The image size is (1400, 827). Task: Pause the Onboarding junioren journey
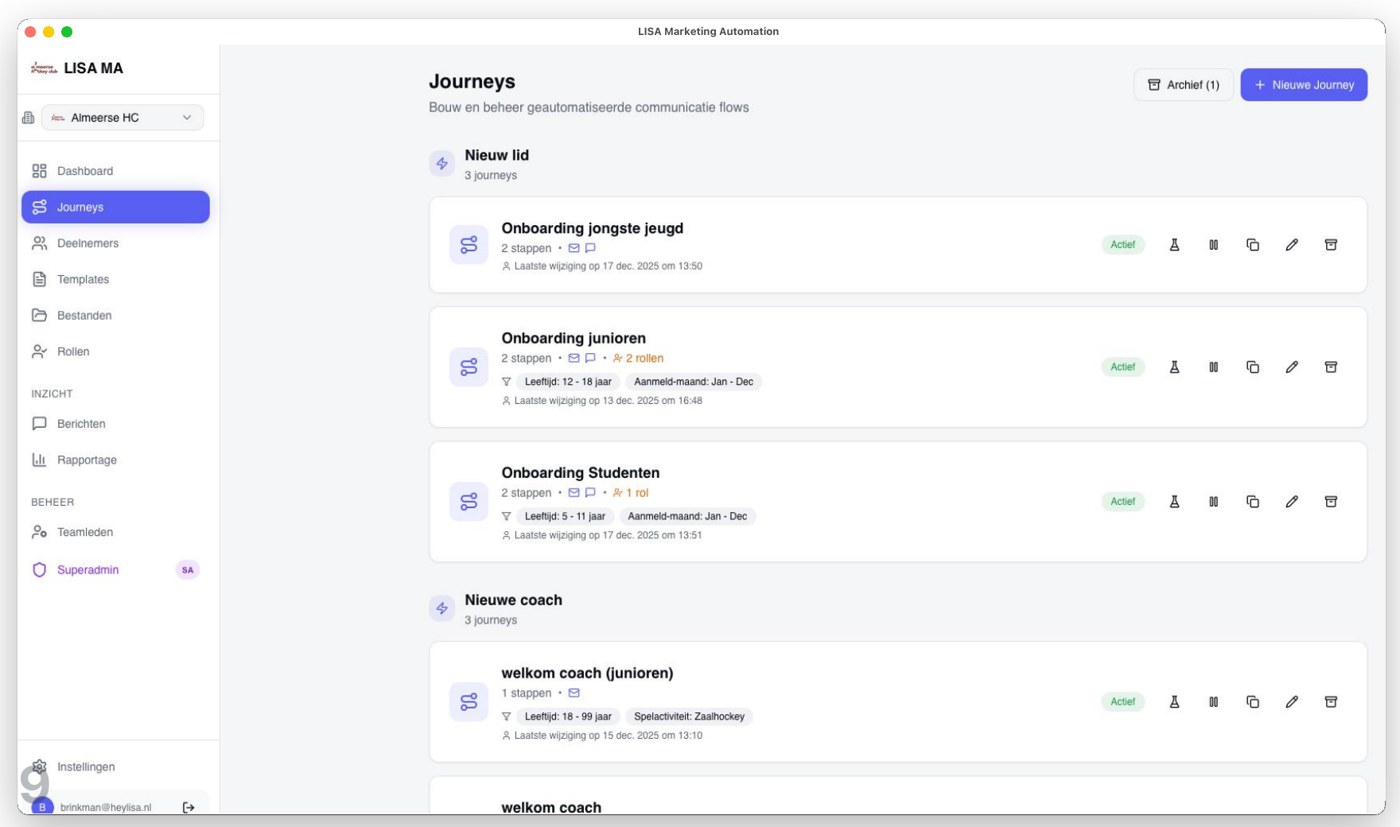pos(1213,367)
